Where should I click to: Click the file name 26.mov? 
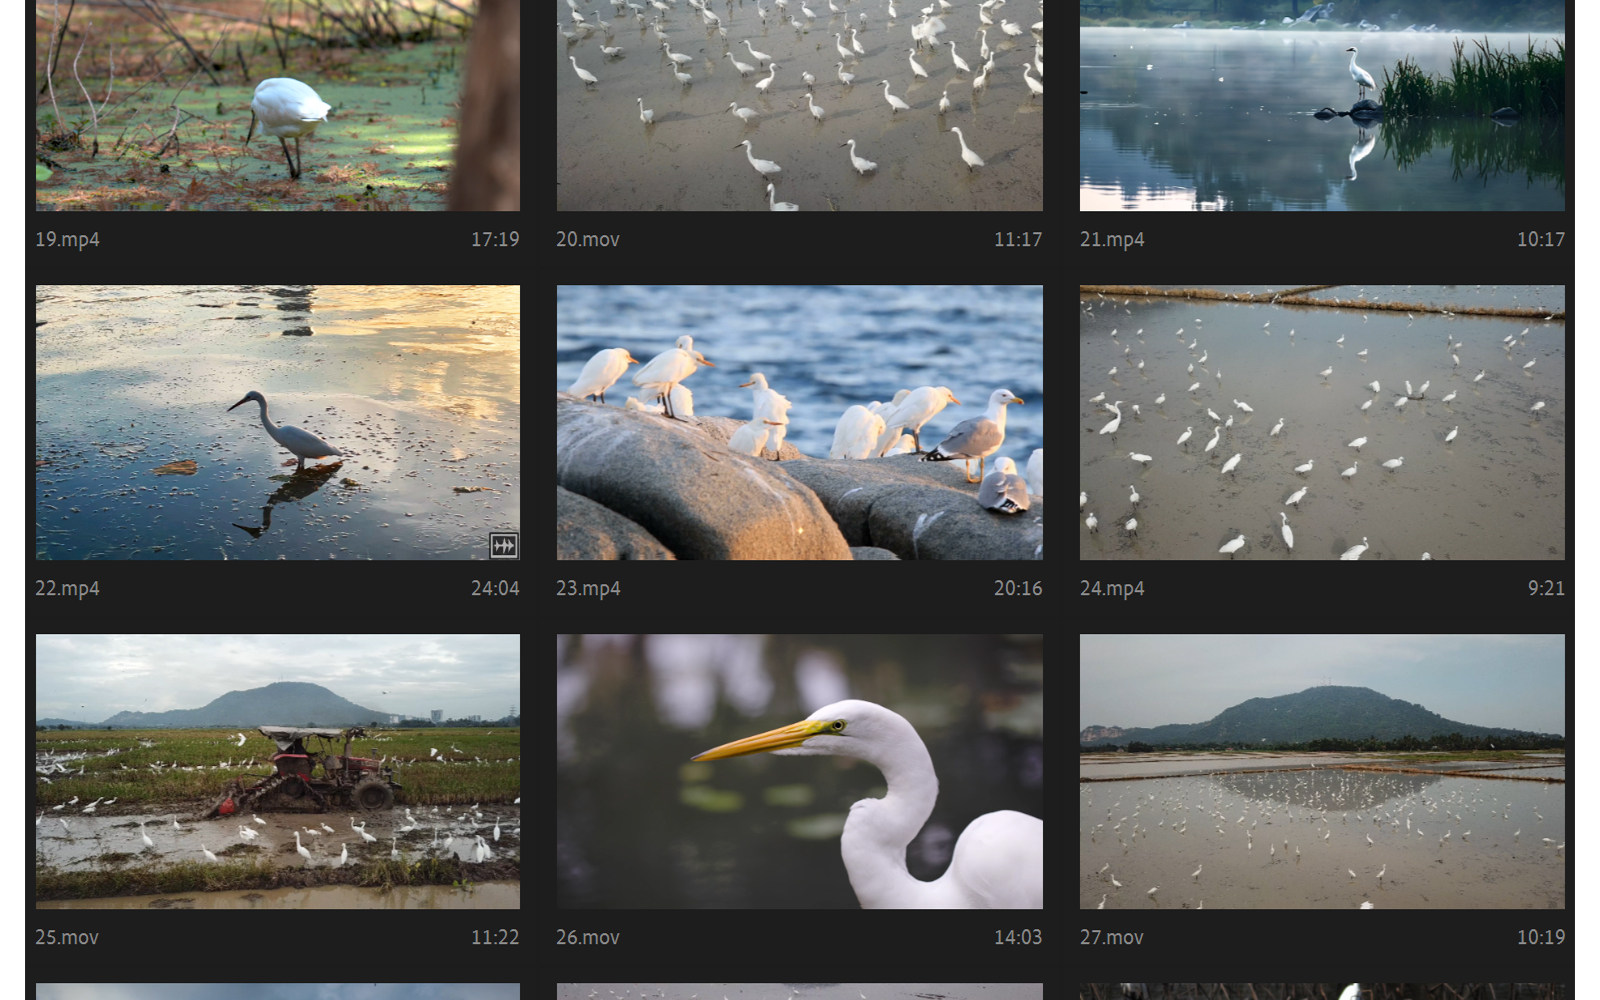588,938
